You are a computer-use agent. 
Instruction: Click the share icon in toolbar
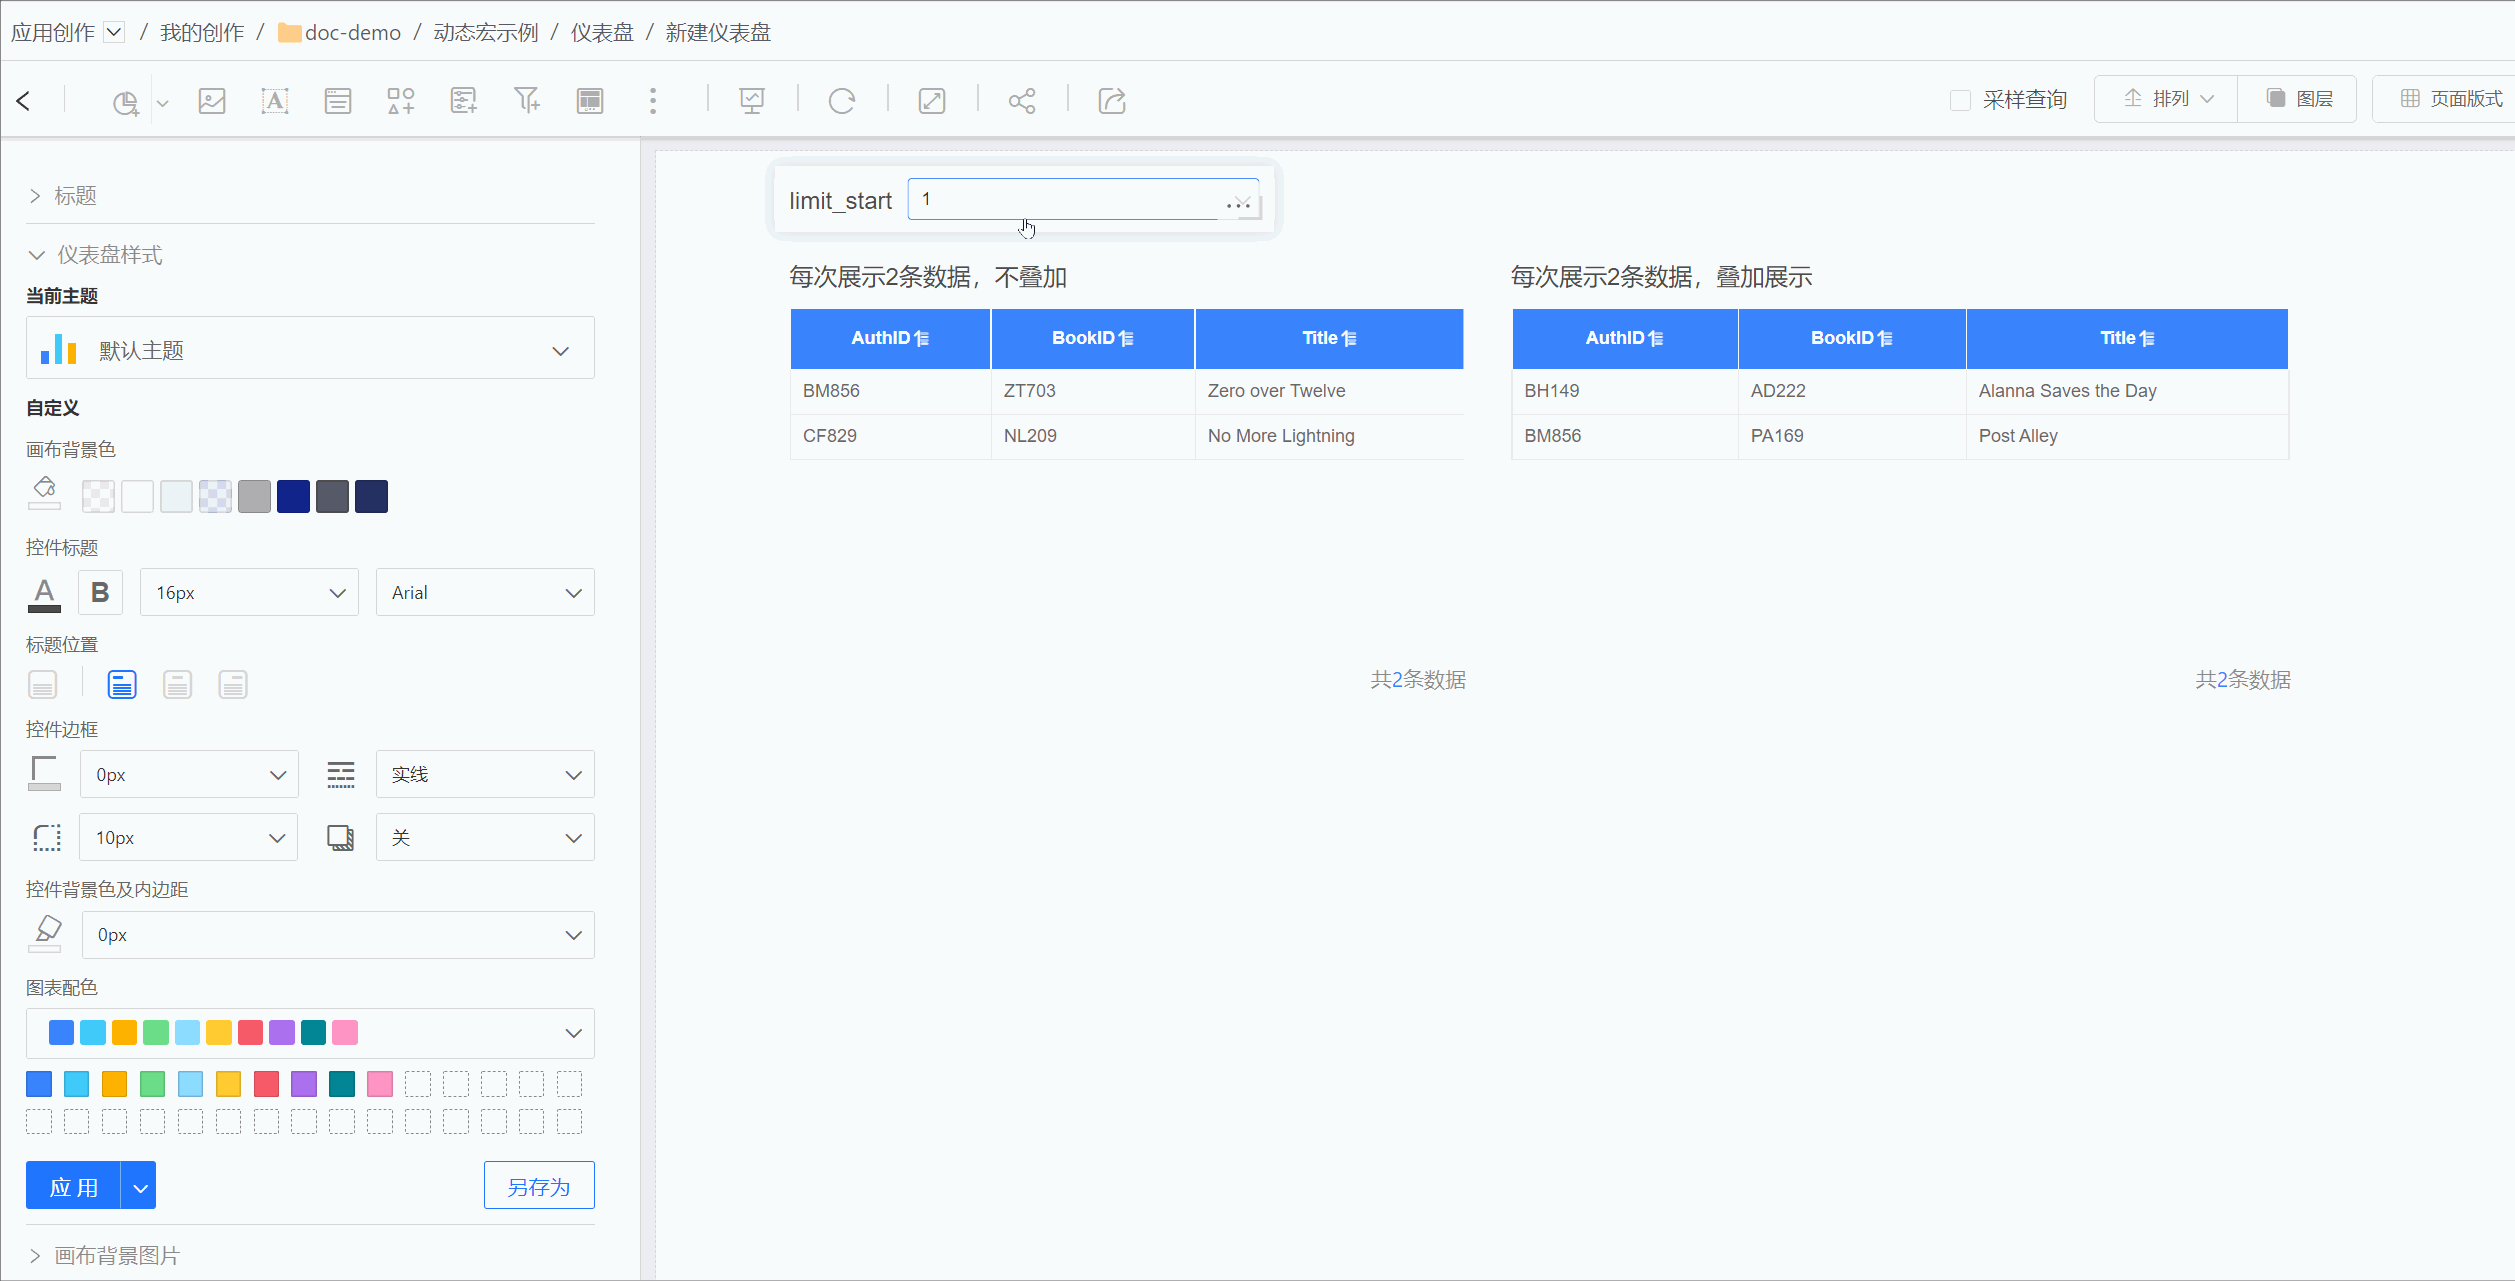[1022, 101]
